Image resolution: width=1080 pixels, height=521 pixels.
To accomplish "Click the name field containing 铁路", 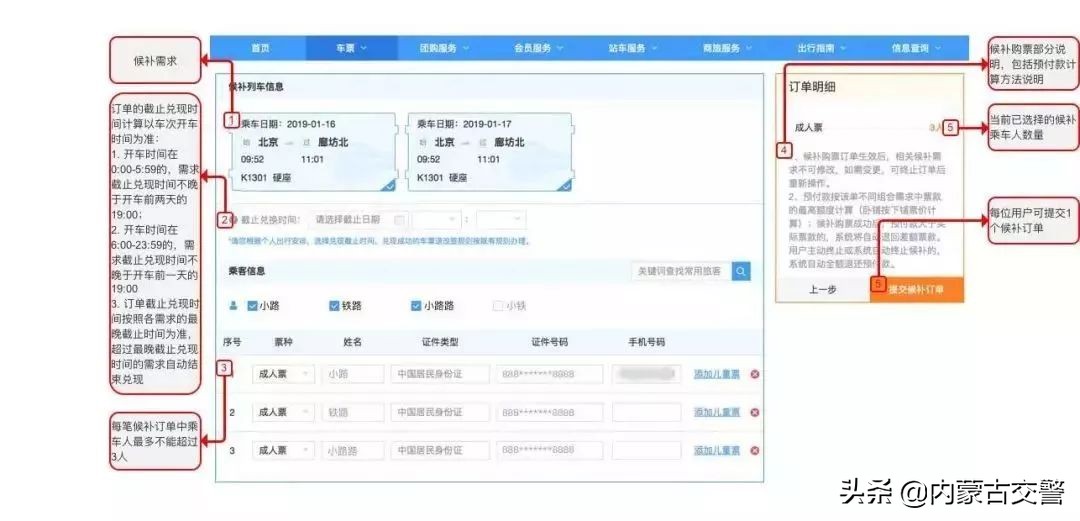I will 353,412.
